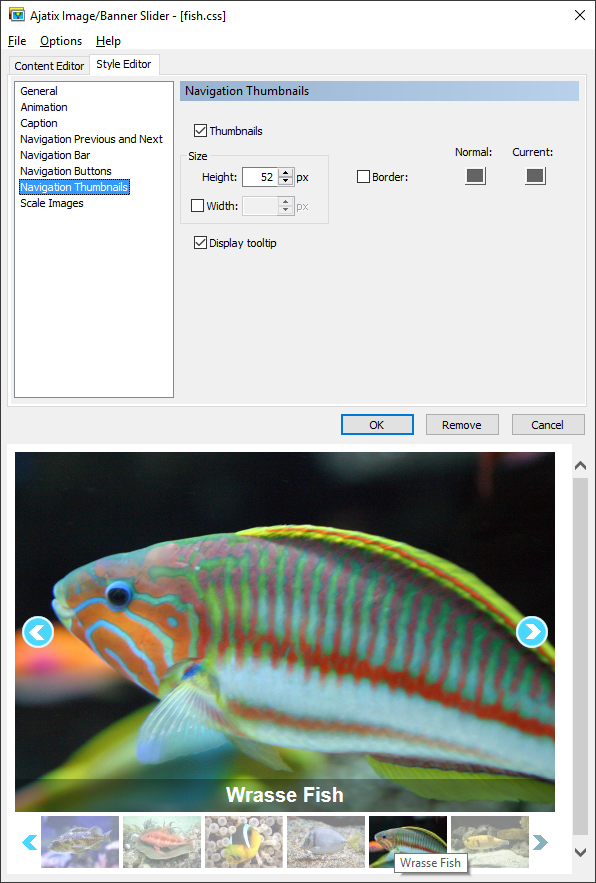Enable the Border checkbox

pyautogui.click(x=363, y=177)
